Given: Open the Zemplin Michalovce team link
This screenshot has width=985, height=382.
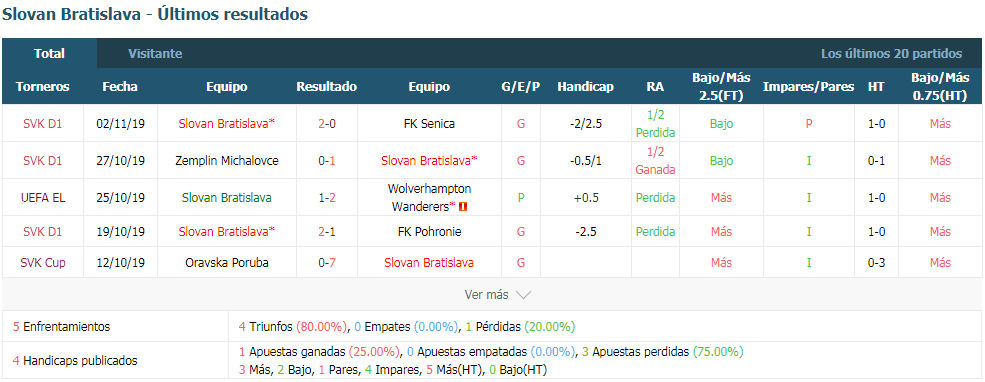Looking at the screenshot, I should point(227,161).
